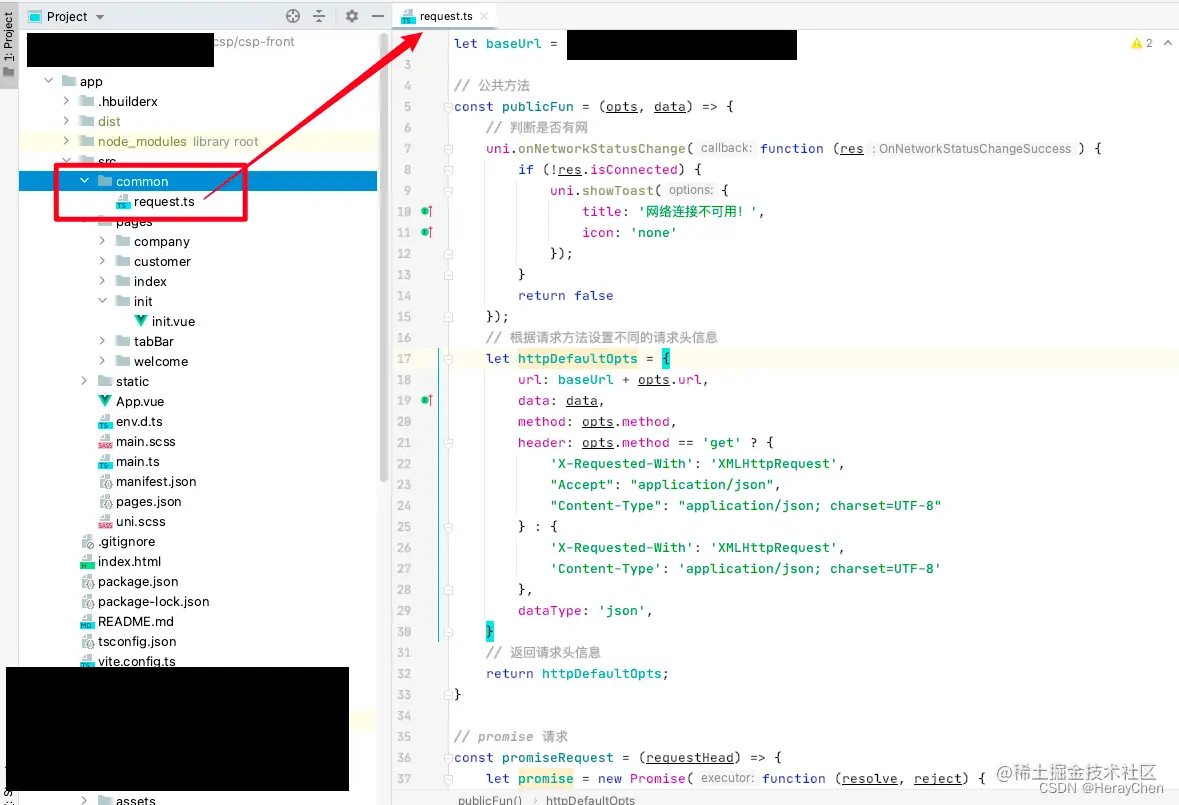The image size is (1179, 805).
Task: Click the TS file icon of main.ts
Action: pyautogui.click(x=105, y=462)
